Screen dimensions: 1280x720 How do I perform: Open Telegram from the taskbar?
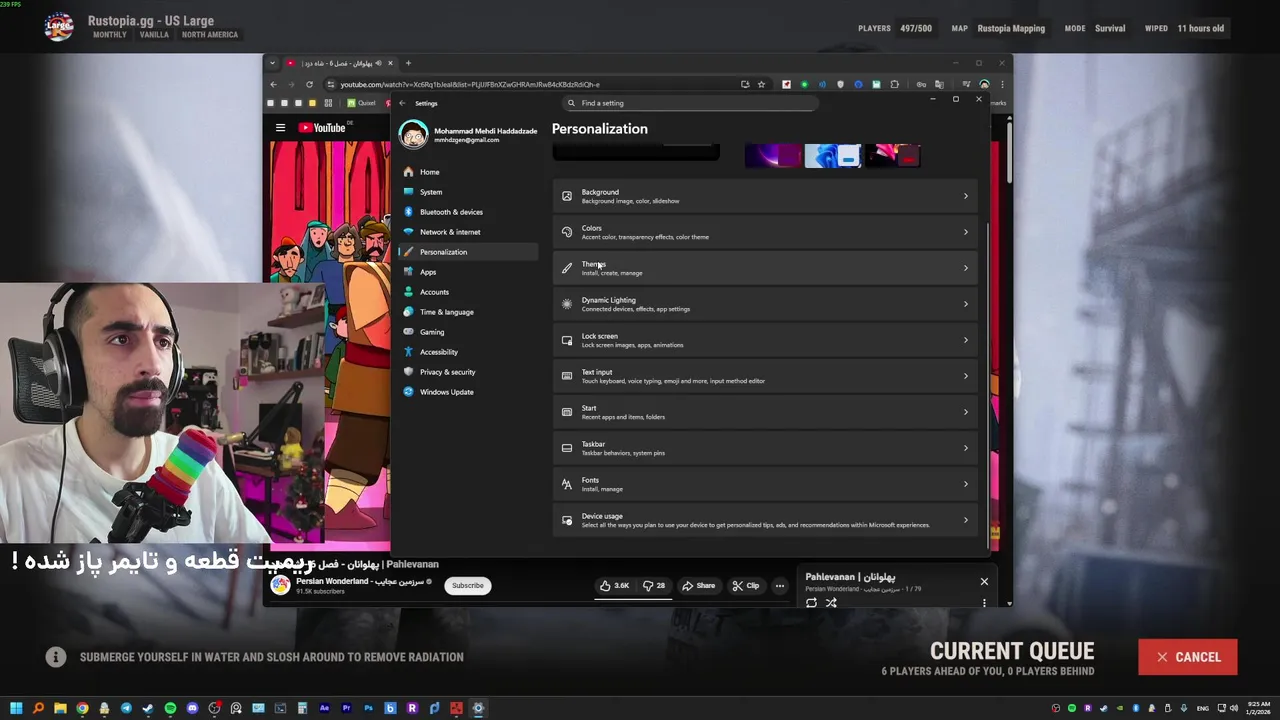click(126, 708)
